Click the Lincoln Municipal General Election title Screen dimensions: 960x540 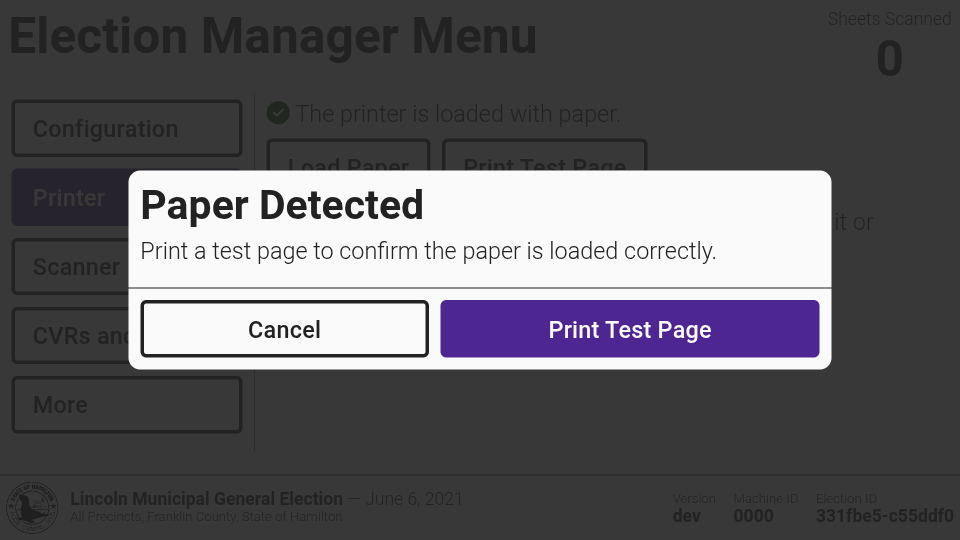click(206, 498)
